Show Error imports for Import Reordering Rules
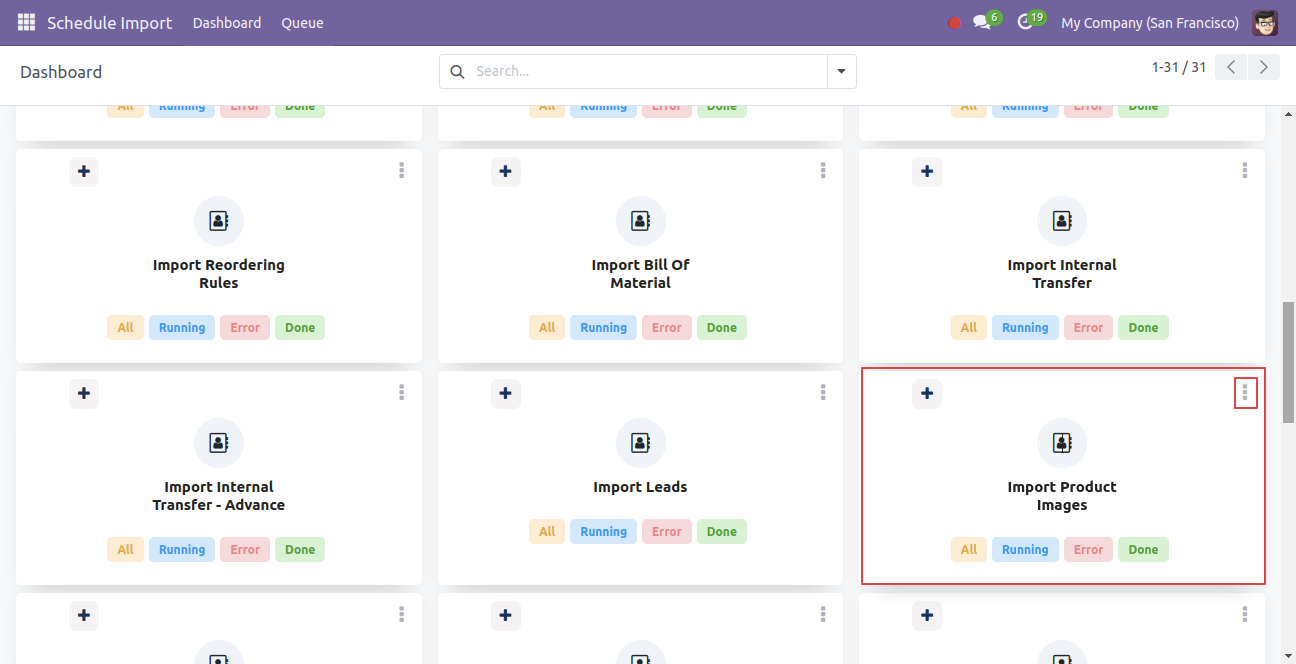The height and width of the screenshot is (664, 1296). (245, 328)
